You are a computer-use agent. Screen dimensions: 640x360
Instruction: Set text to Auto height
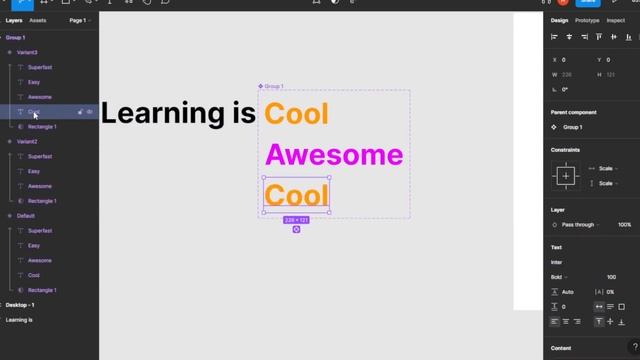pos(610,307)
